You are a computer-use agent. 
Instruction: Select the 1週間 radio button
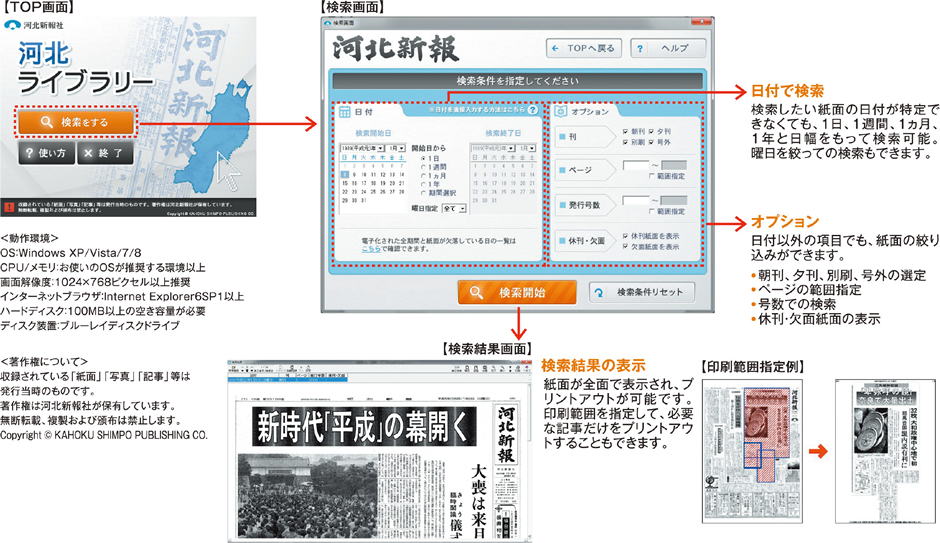pos(424,167)
